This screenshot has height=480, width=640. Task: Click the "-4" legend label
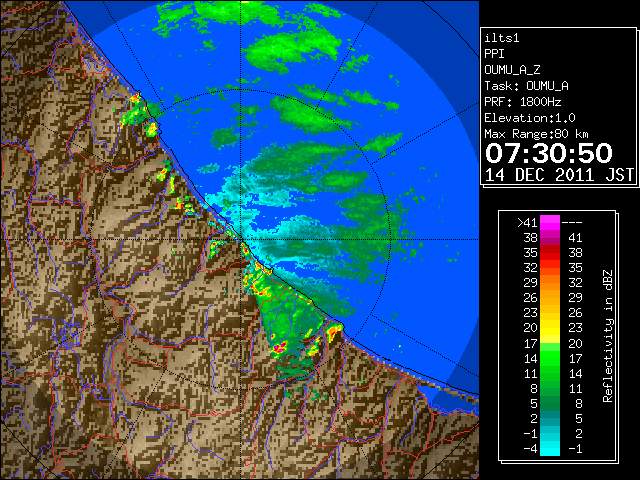tap(530, 449)
